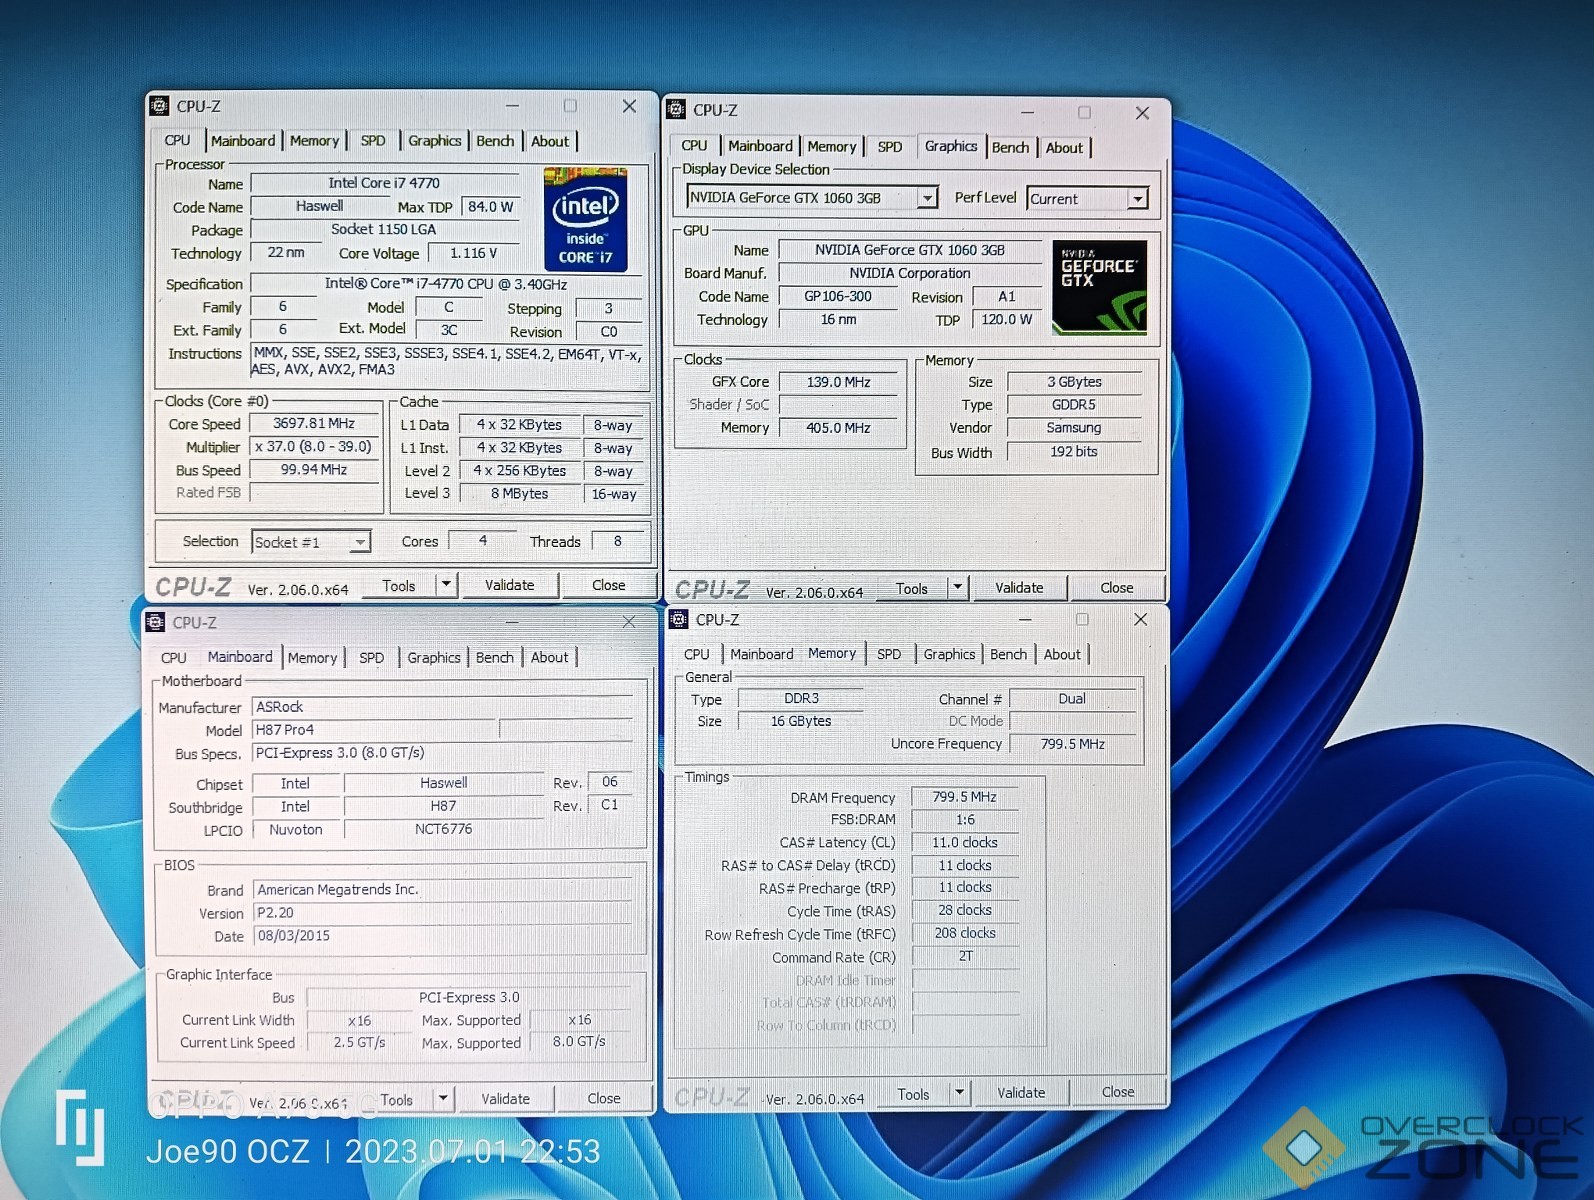The height and width of the screenshot is (1200, 1594).
Task: Open SPD tab in the top-left CPU window
Action: coord(373,141)
